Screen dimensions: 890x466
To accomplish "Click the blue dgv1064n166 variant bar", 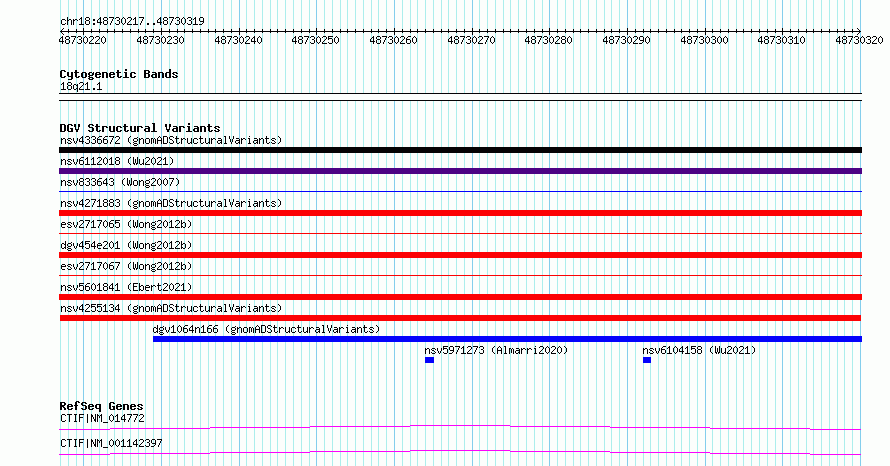I will coord(507,339).
